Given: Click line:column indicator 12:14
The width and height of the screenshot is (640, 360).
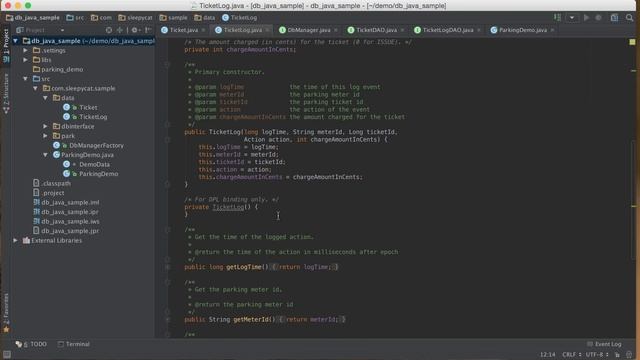Looking at the screenshot, I should click(548, 354).
